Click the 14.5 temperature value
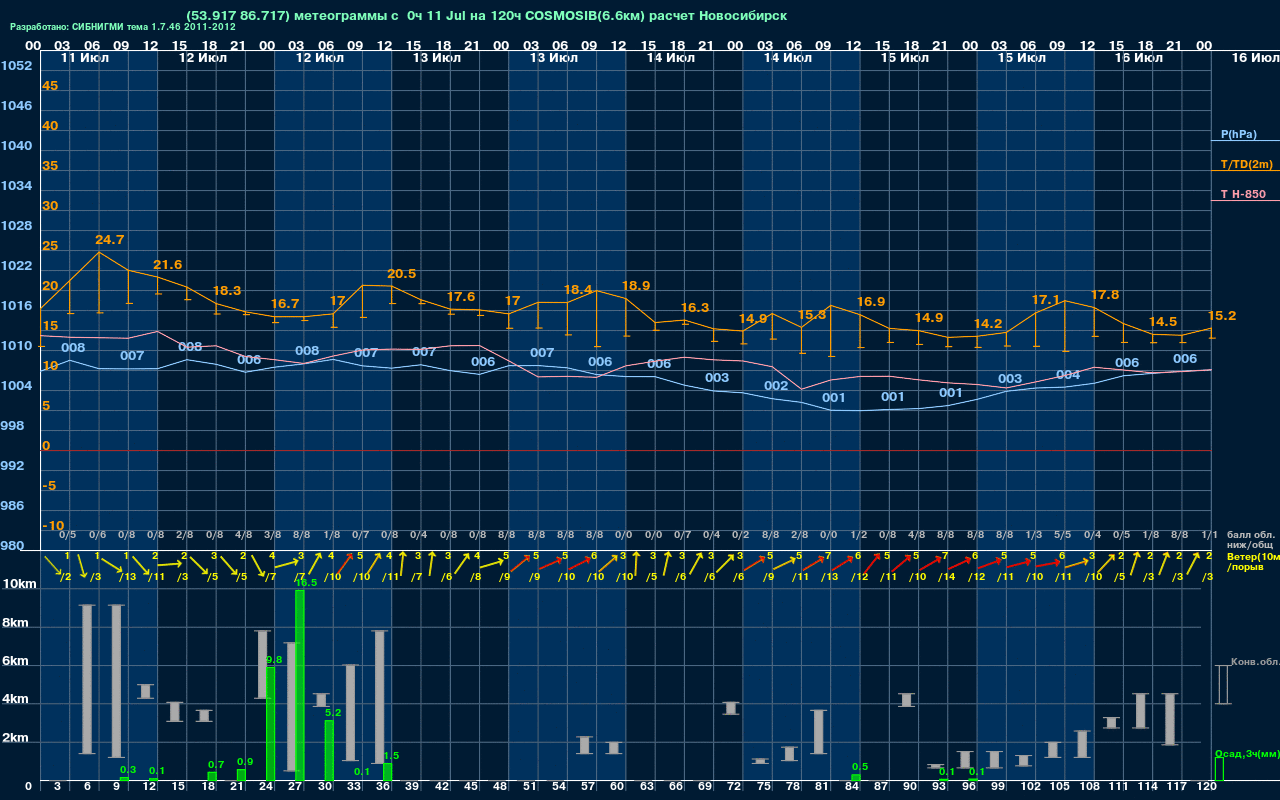This screenshot has height=800, width=1280. (x=1163, y=322)
